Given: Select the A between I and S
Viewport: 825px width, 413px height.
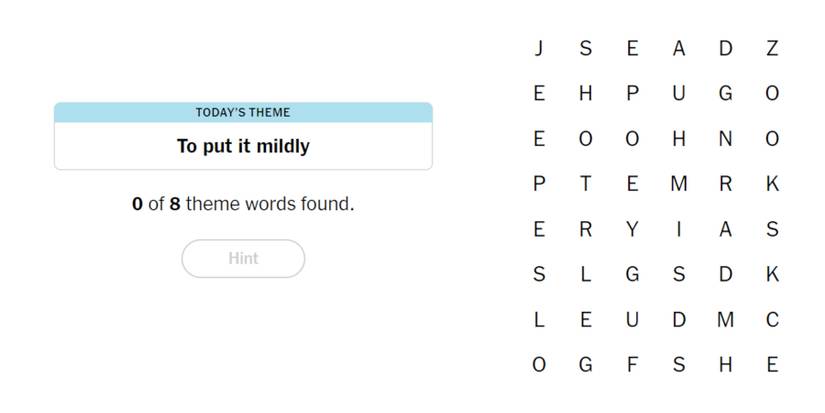Looking at the screenshot, I should pos(725,229).
